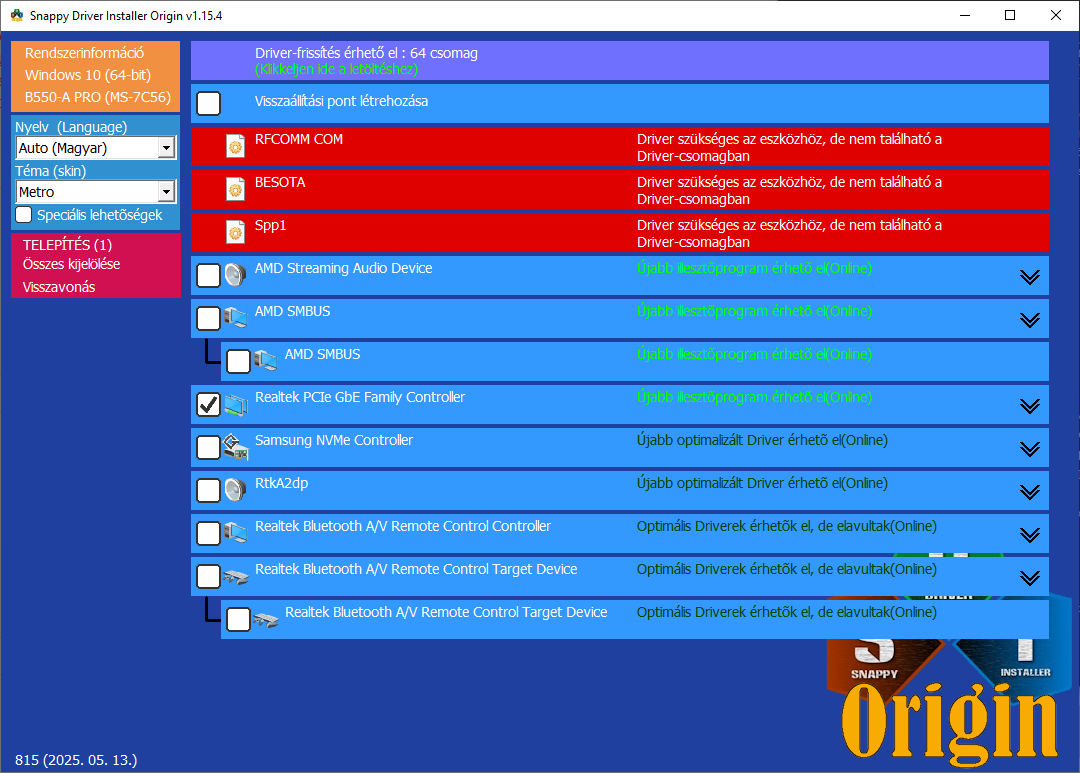This screenshot has height=773, width=1080.
Task: Click the AMD Streaming Audio Device speaker icon
Action: click(x=235, y=276)
